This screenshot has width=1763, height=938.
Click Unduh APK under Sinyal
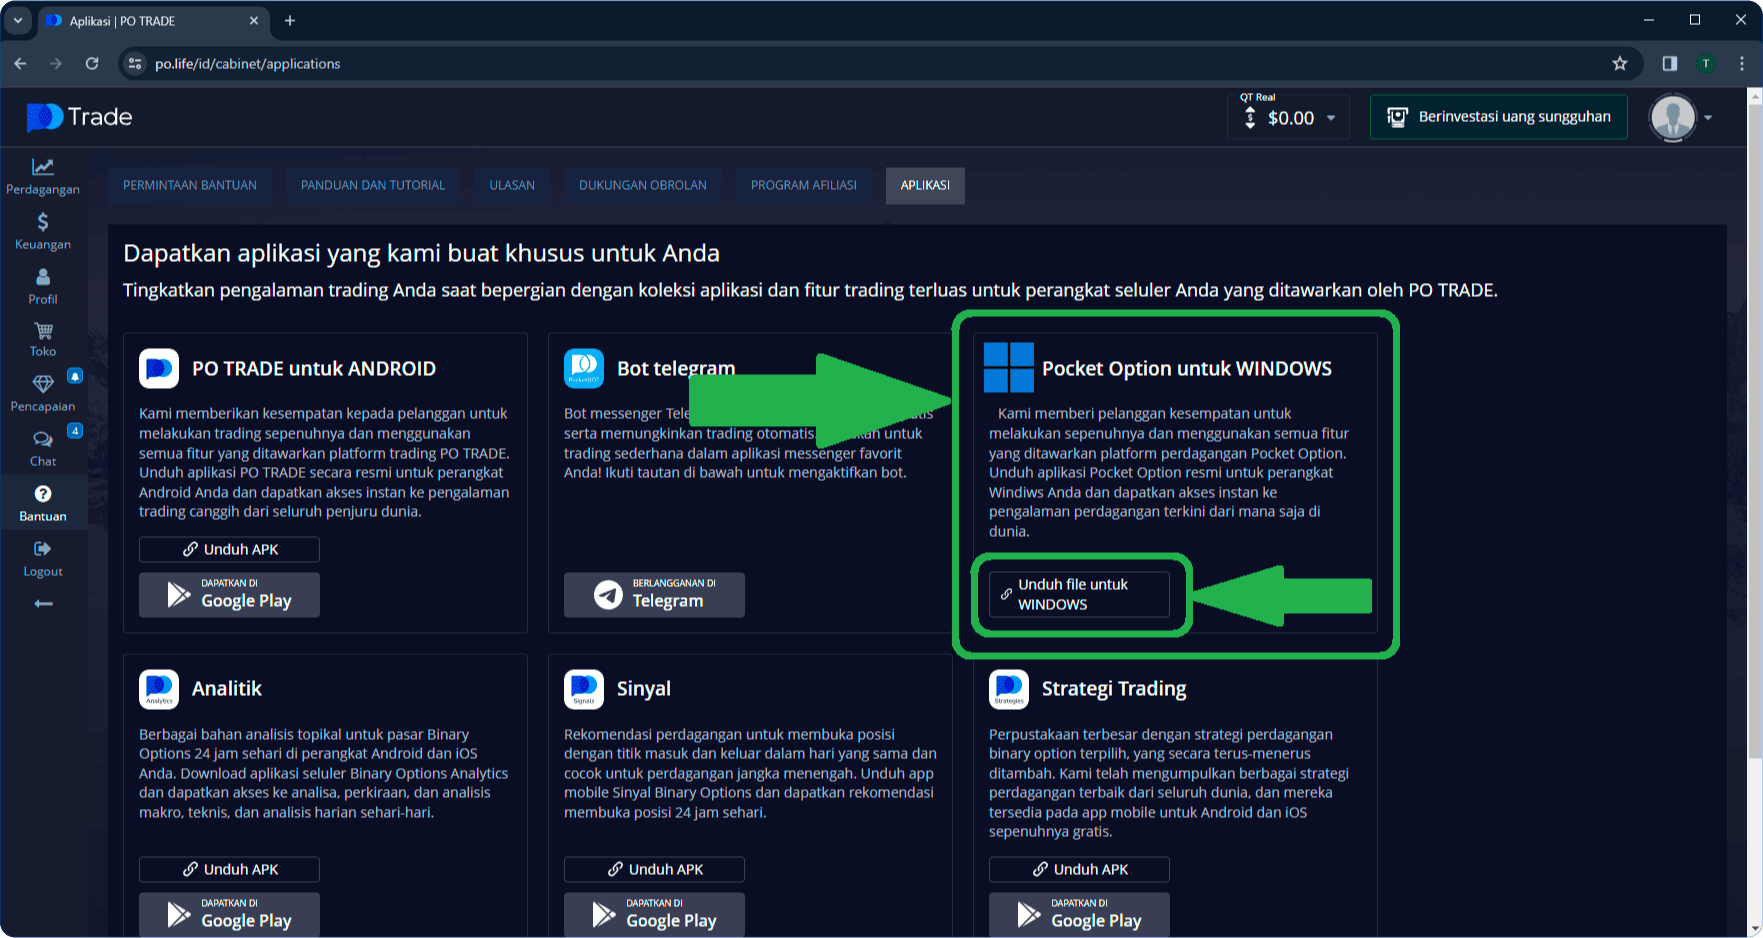654,869
